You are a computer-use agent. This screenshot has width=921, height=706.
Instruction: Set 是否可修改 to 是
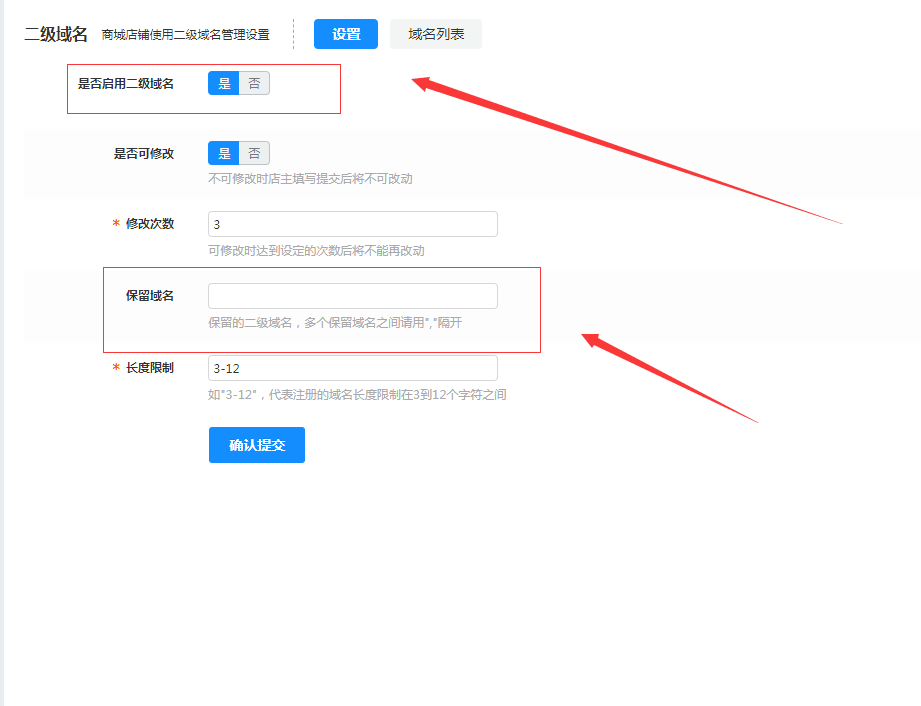224,154
